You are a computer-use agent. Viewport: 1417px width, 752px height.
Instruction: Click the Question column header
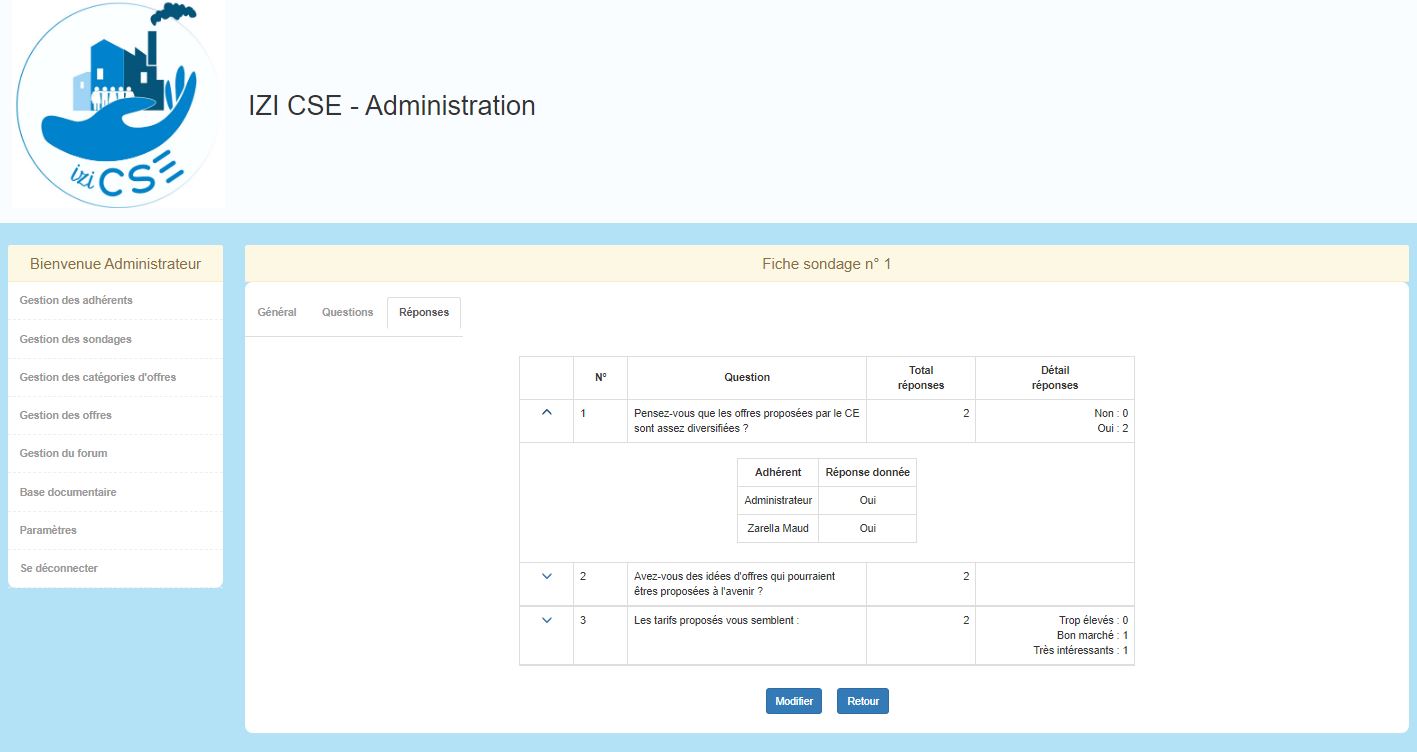(746, 378)
